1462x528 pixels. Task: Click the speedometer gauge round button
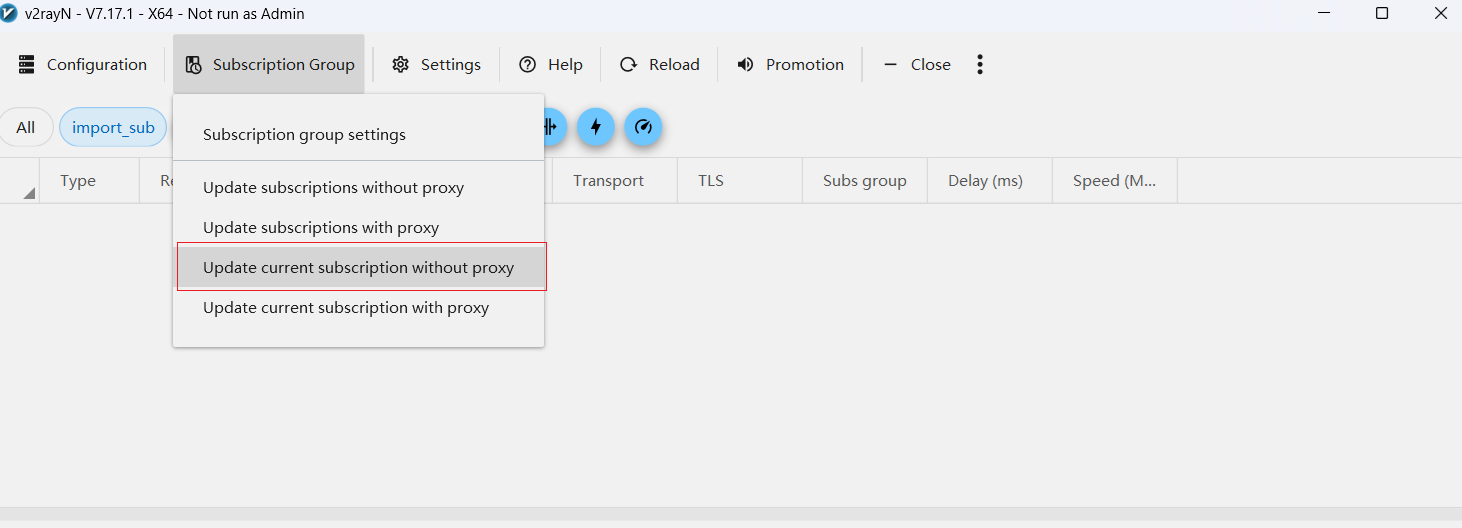pyautogui.click(x=643, y=127)
